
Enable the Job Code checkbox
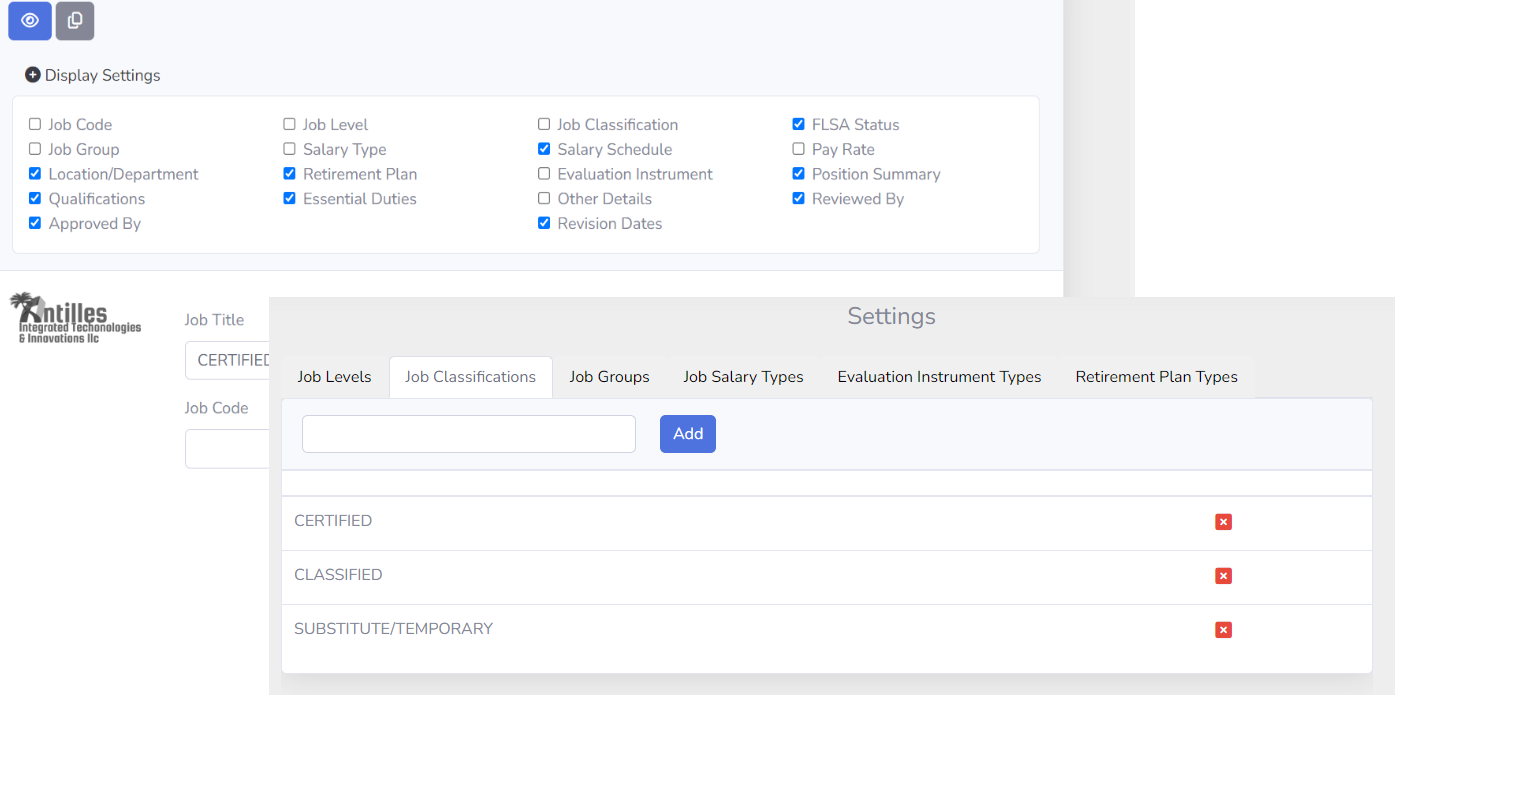click(x=35, y=124)
